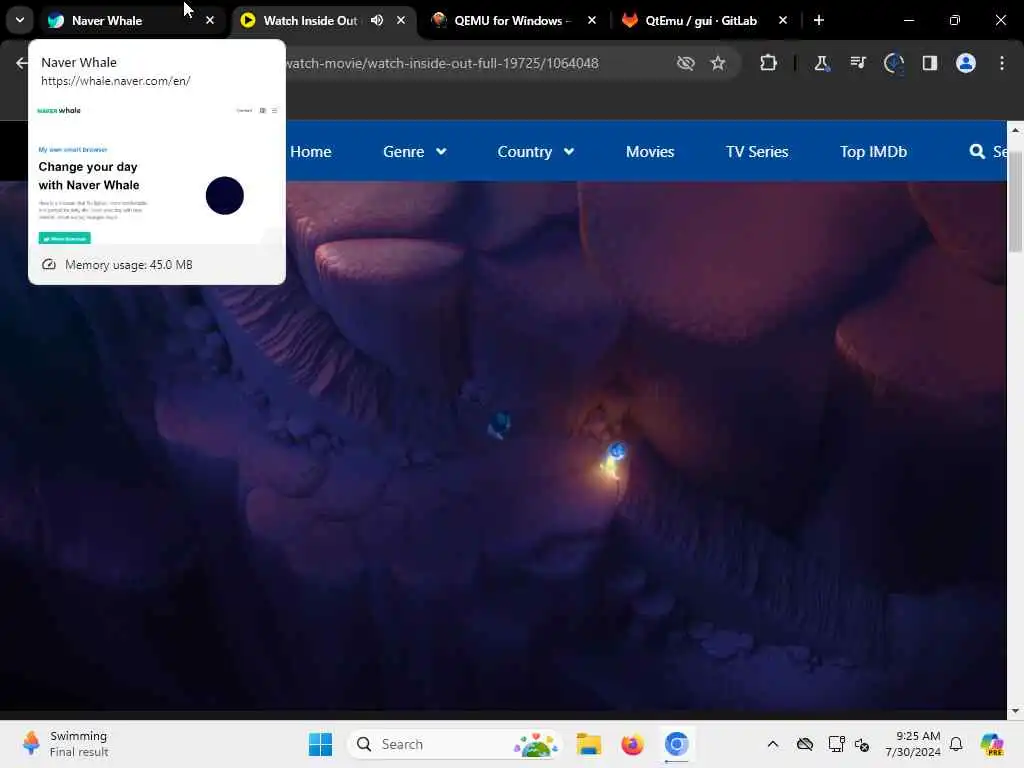Open the Movies section
This screenshot has height=768, width=1024.
(x=650, y=152)
